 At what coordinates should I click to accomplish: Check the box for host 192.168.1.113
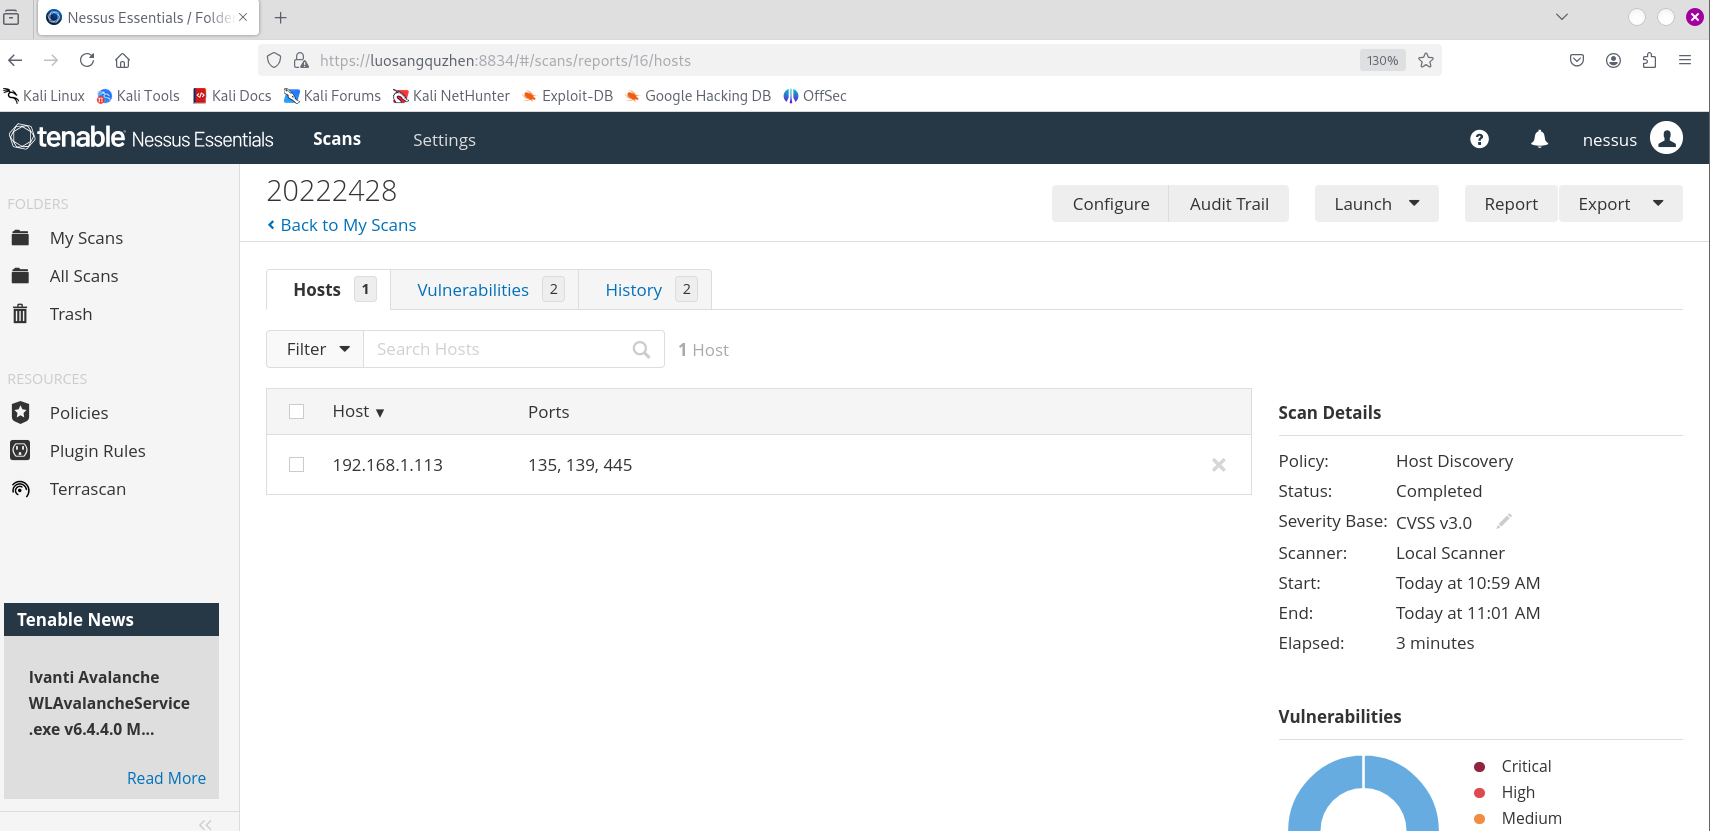click(x=296, y=464)
